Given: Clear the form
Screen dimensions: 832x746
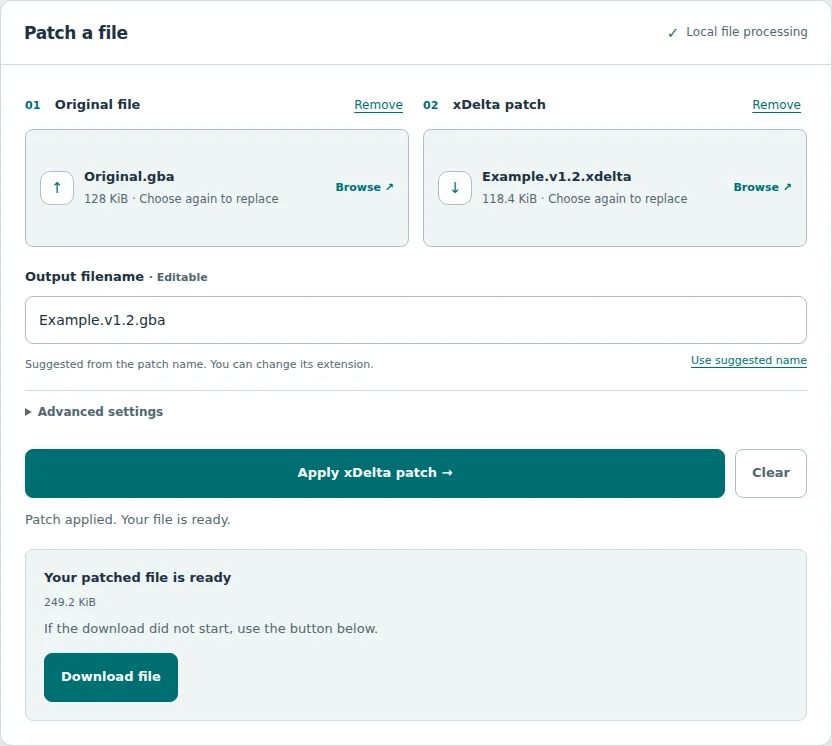Looking at the screenshot, I should pos(770,473).
